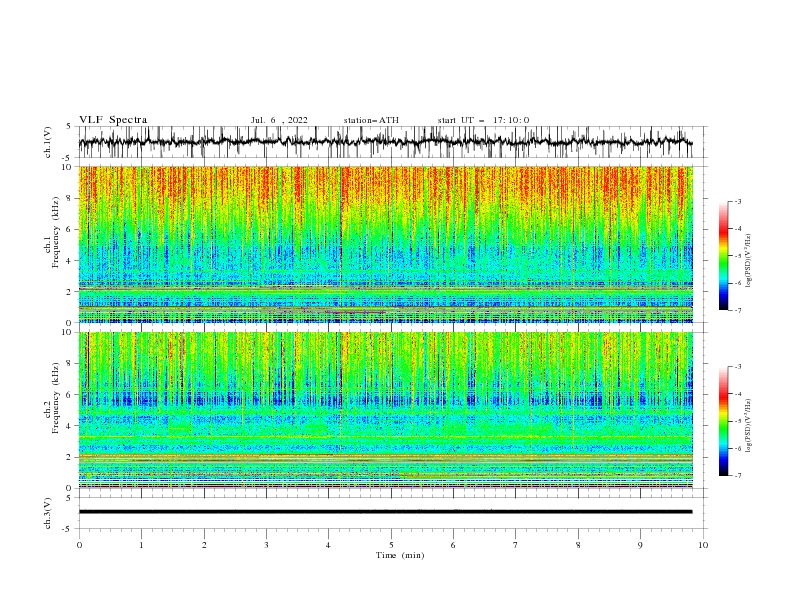Image resolution: width=792 pixels, height=612 pixels.
Task: Click time axis tick label "8"
Action: click(x=578, y=545)
